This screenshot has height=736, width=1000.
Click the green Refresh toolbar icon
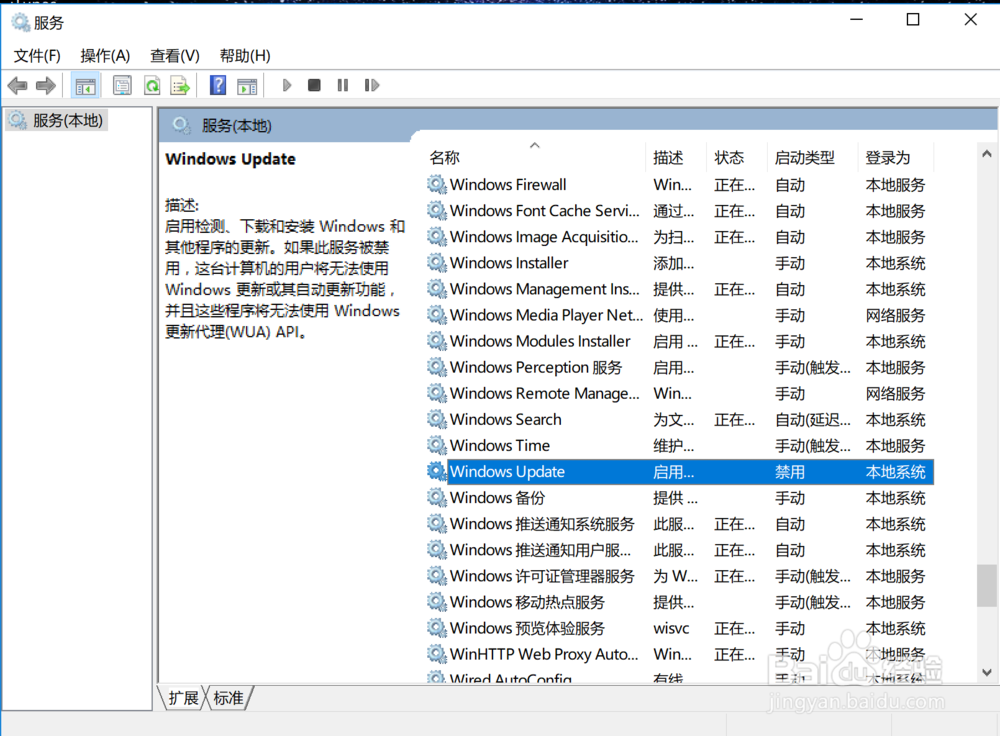[152, 85]
